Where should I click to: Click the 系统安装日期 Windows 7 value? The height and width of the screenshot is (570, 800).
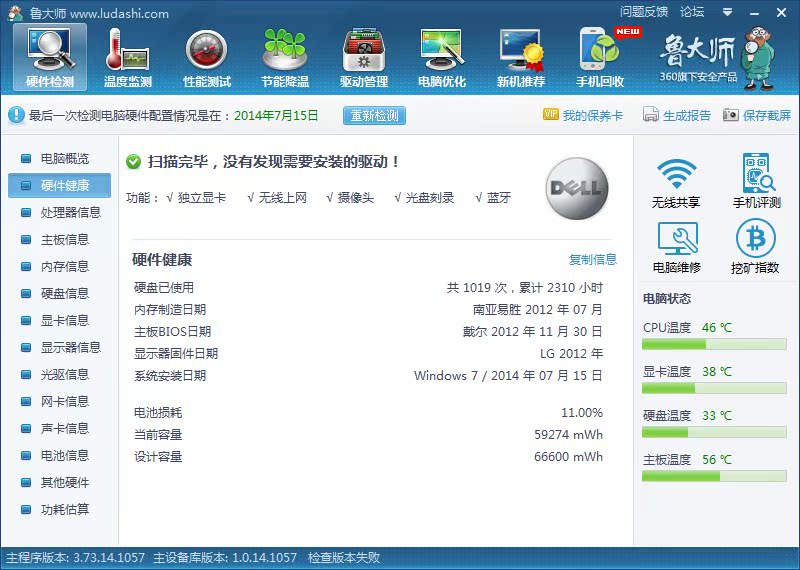(x=508, y=376)
